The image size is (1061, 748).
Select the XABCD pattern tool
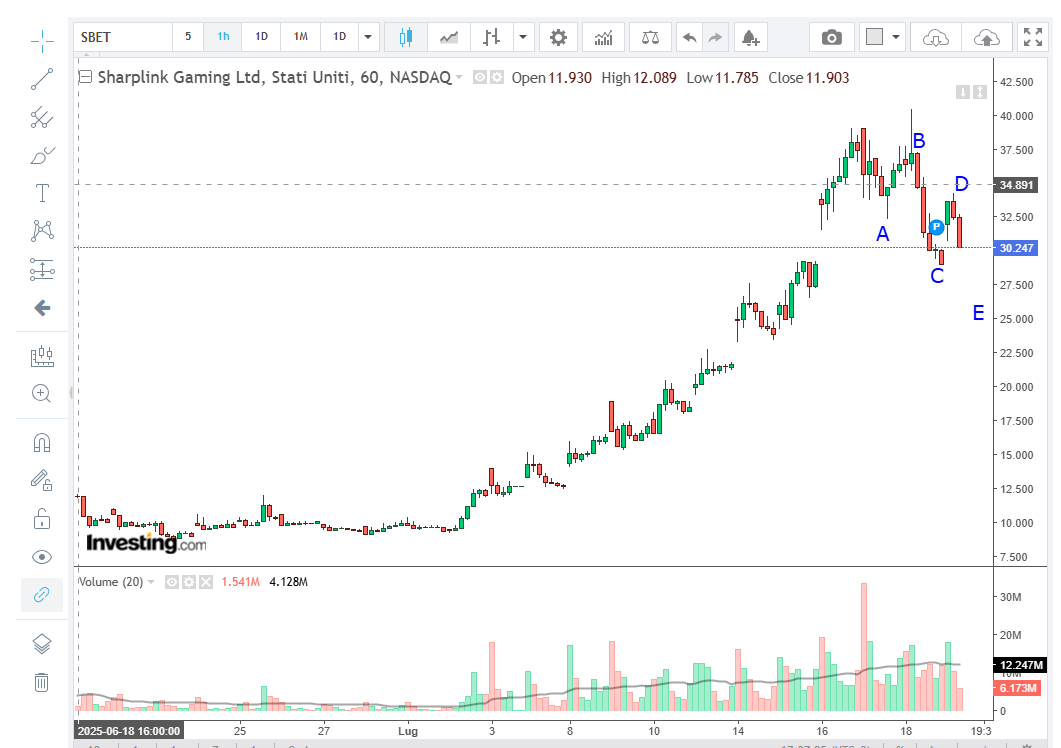point(42,231)
